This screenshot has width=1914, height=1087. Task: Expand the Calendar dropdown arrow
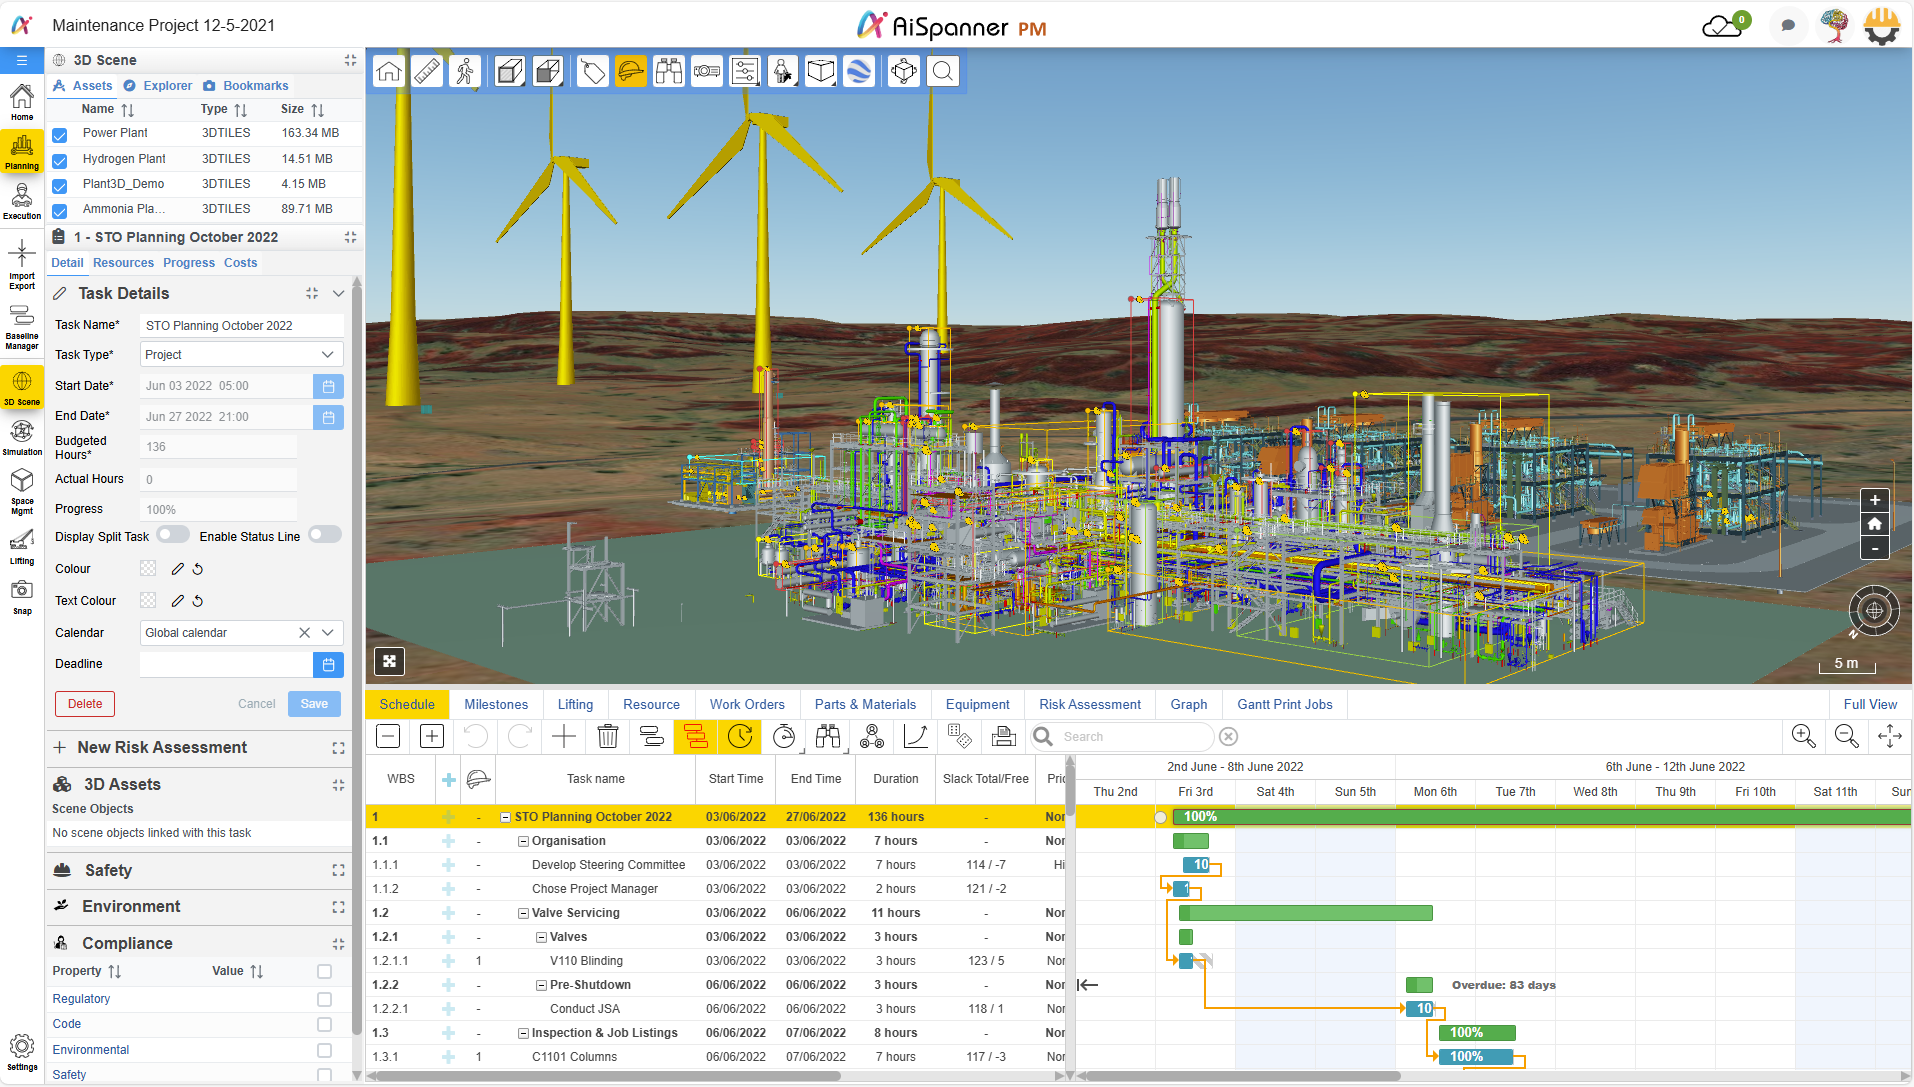coord(328,633)
